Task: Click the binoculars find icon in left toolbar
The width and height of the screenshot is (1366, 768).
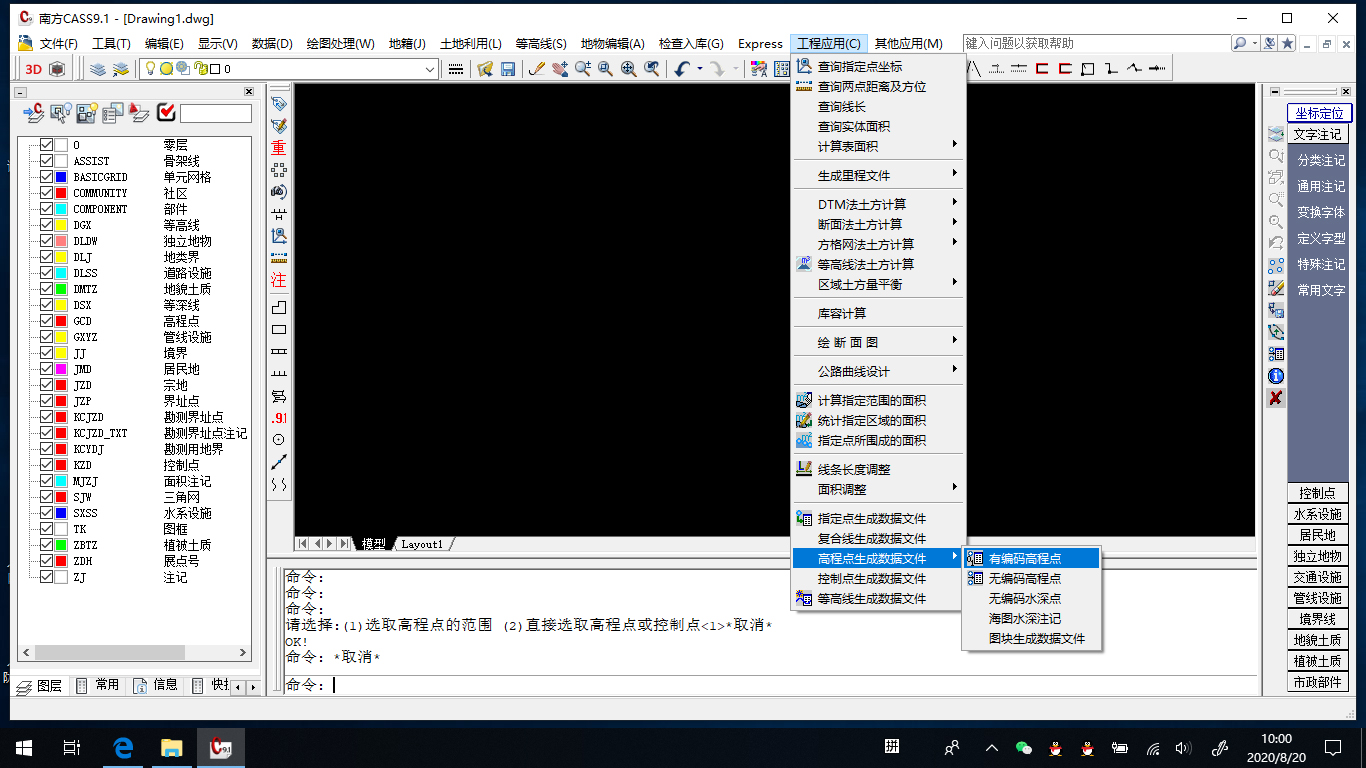Action: click(x=279, y=191)
